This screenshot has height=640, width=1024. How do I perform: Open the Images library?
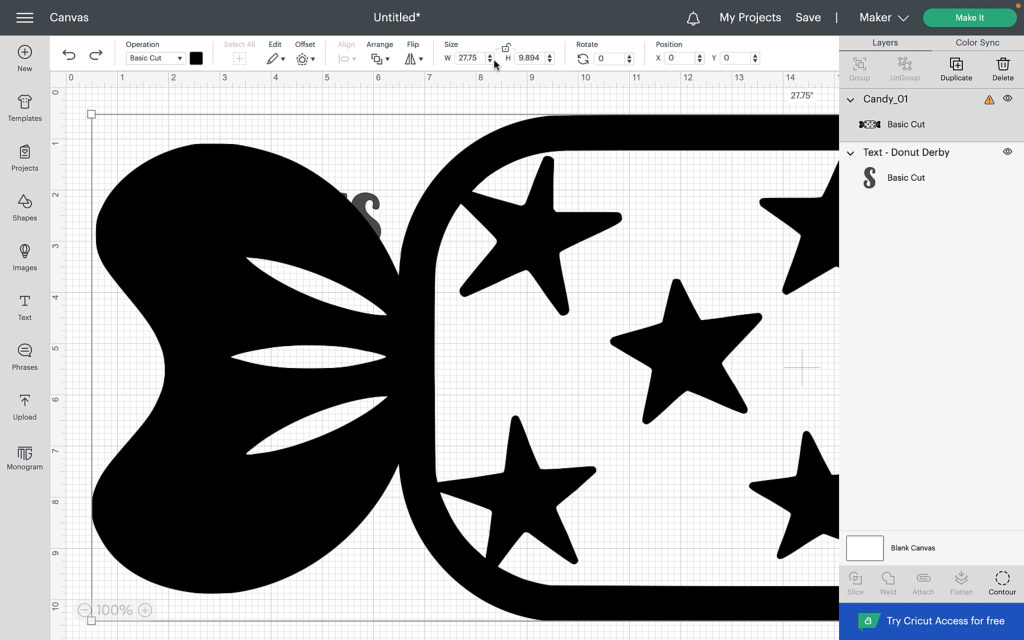pyautogui.click(x=25, y=257)
